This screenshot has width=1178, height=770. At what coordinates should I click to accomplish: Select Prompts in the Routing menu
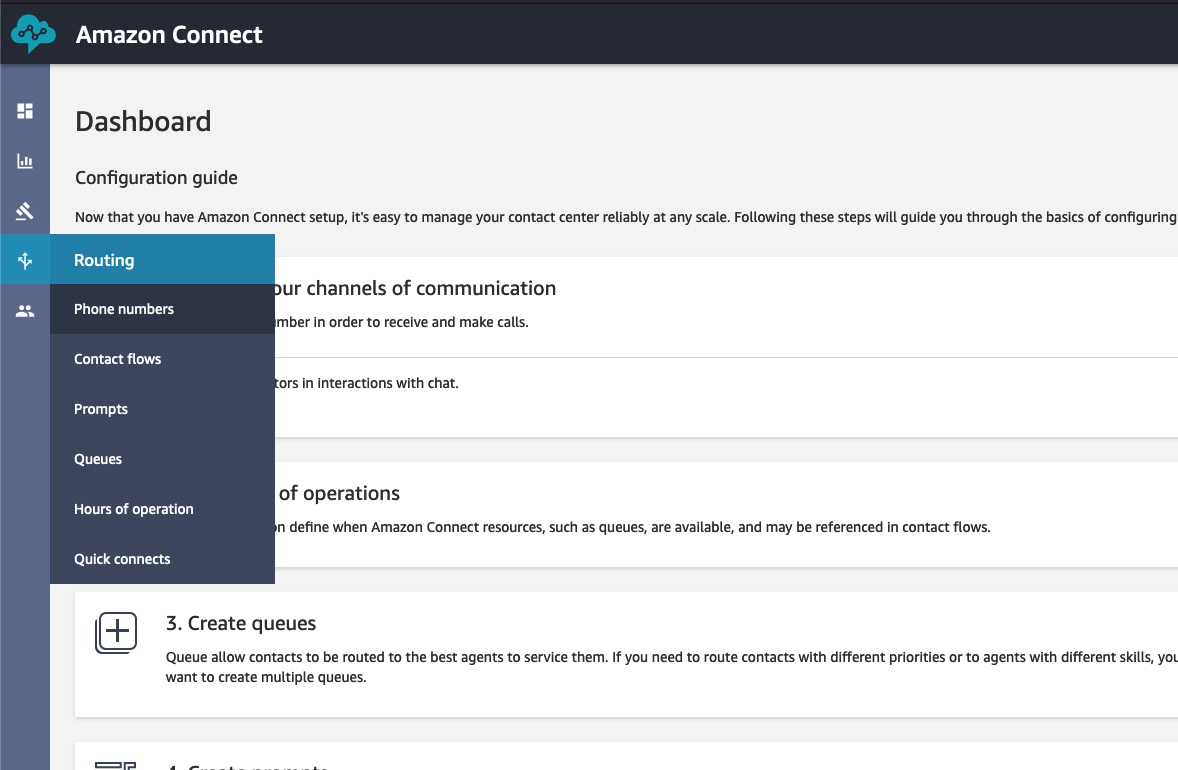coord(101,409)
